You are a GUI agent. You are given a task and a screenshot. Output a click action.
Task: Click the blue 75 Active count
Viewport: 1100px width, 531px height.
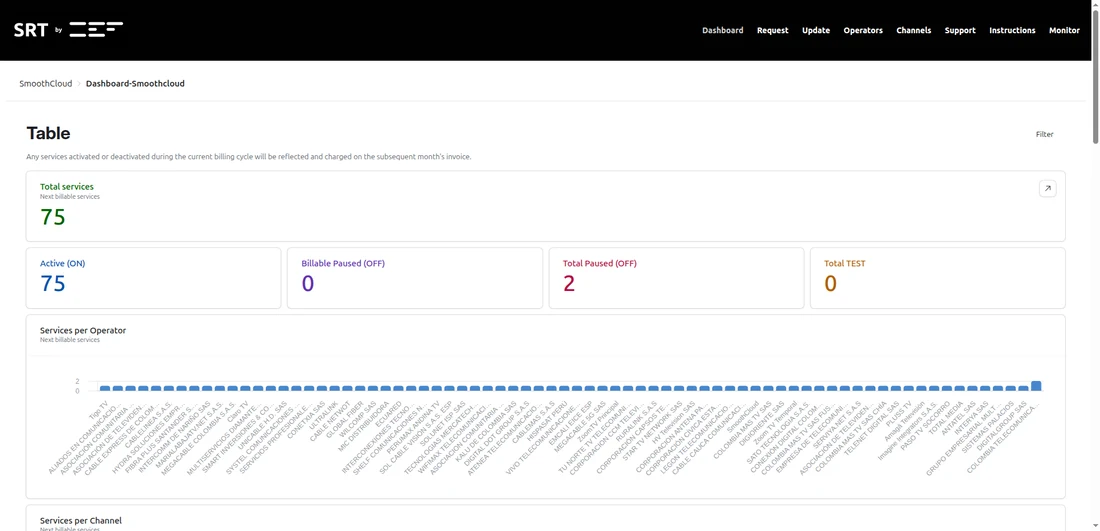click(53, 283)
